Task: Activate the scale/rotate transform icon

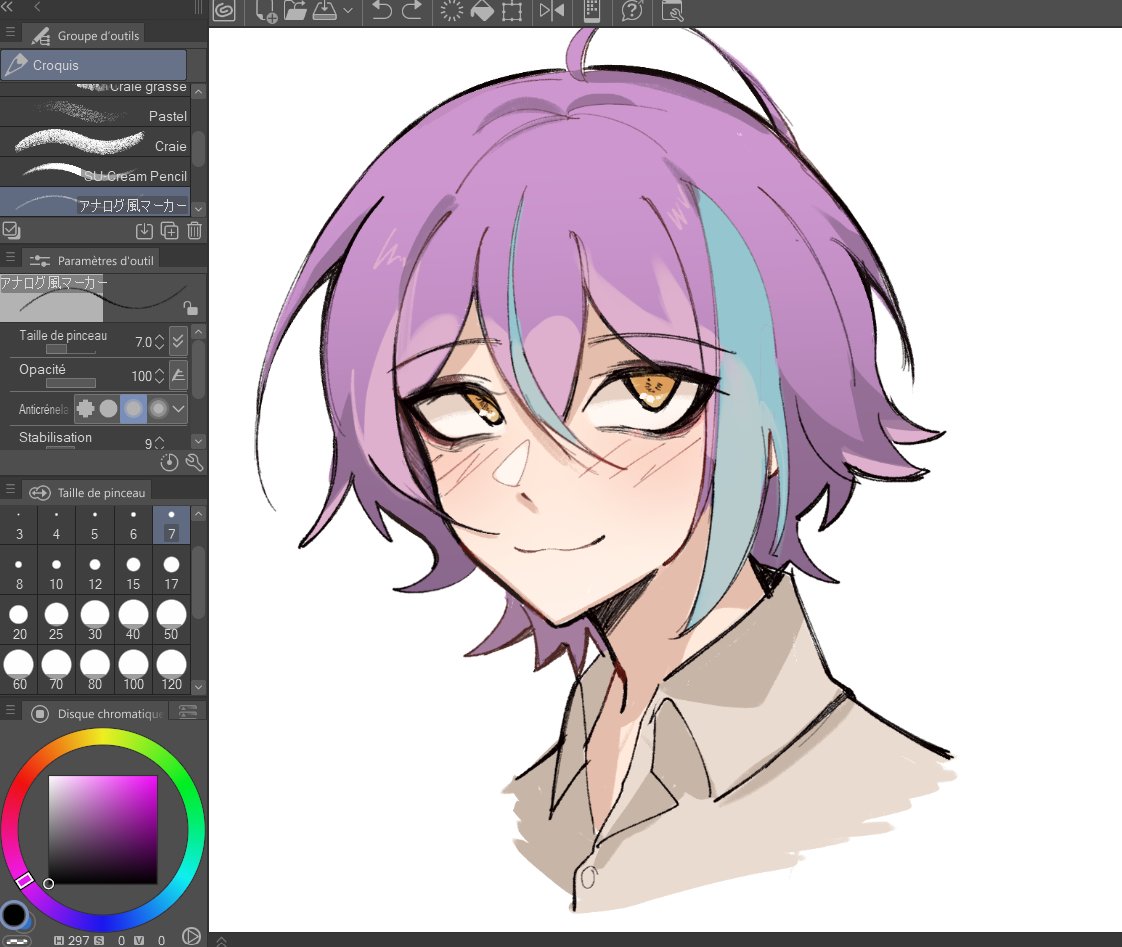Action: coord(512,11)
